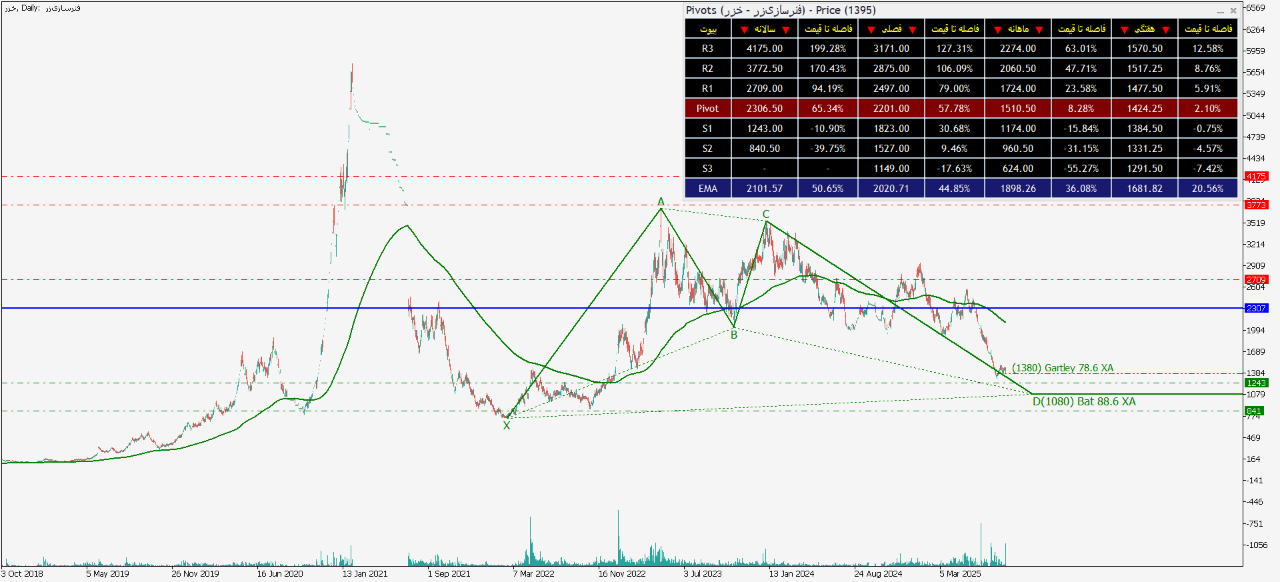Click red arrow left of سالانه header
Viewport: 1280px width, 582px height.
(x=743, y=29)
